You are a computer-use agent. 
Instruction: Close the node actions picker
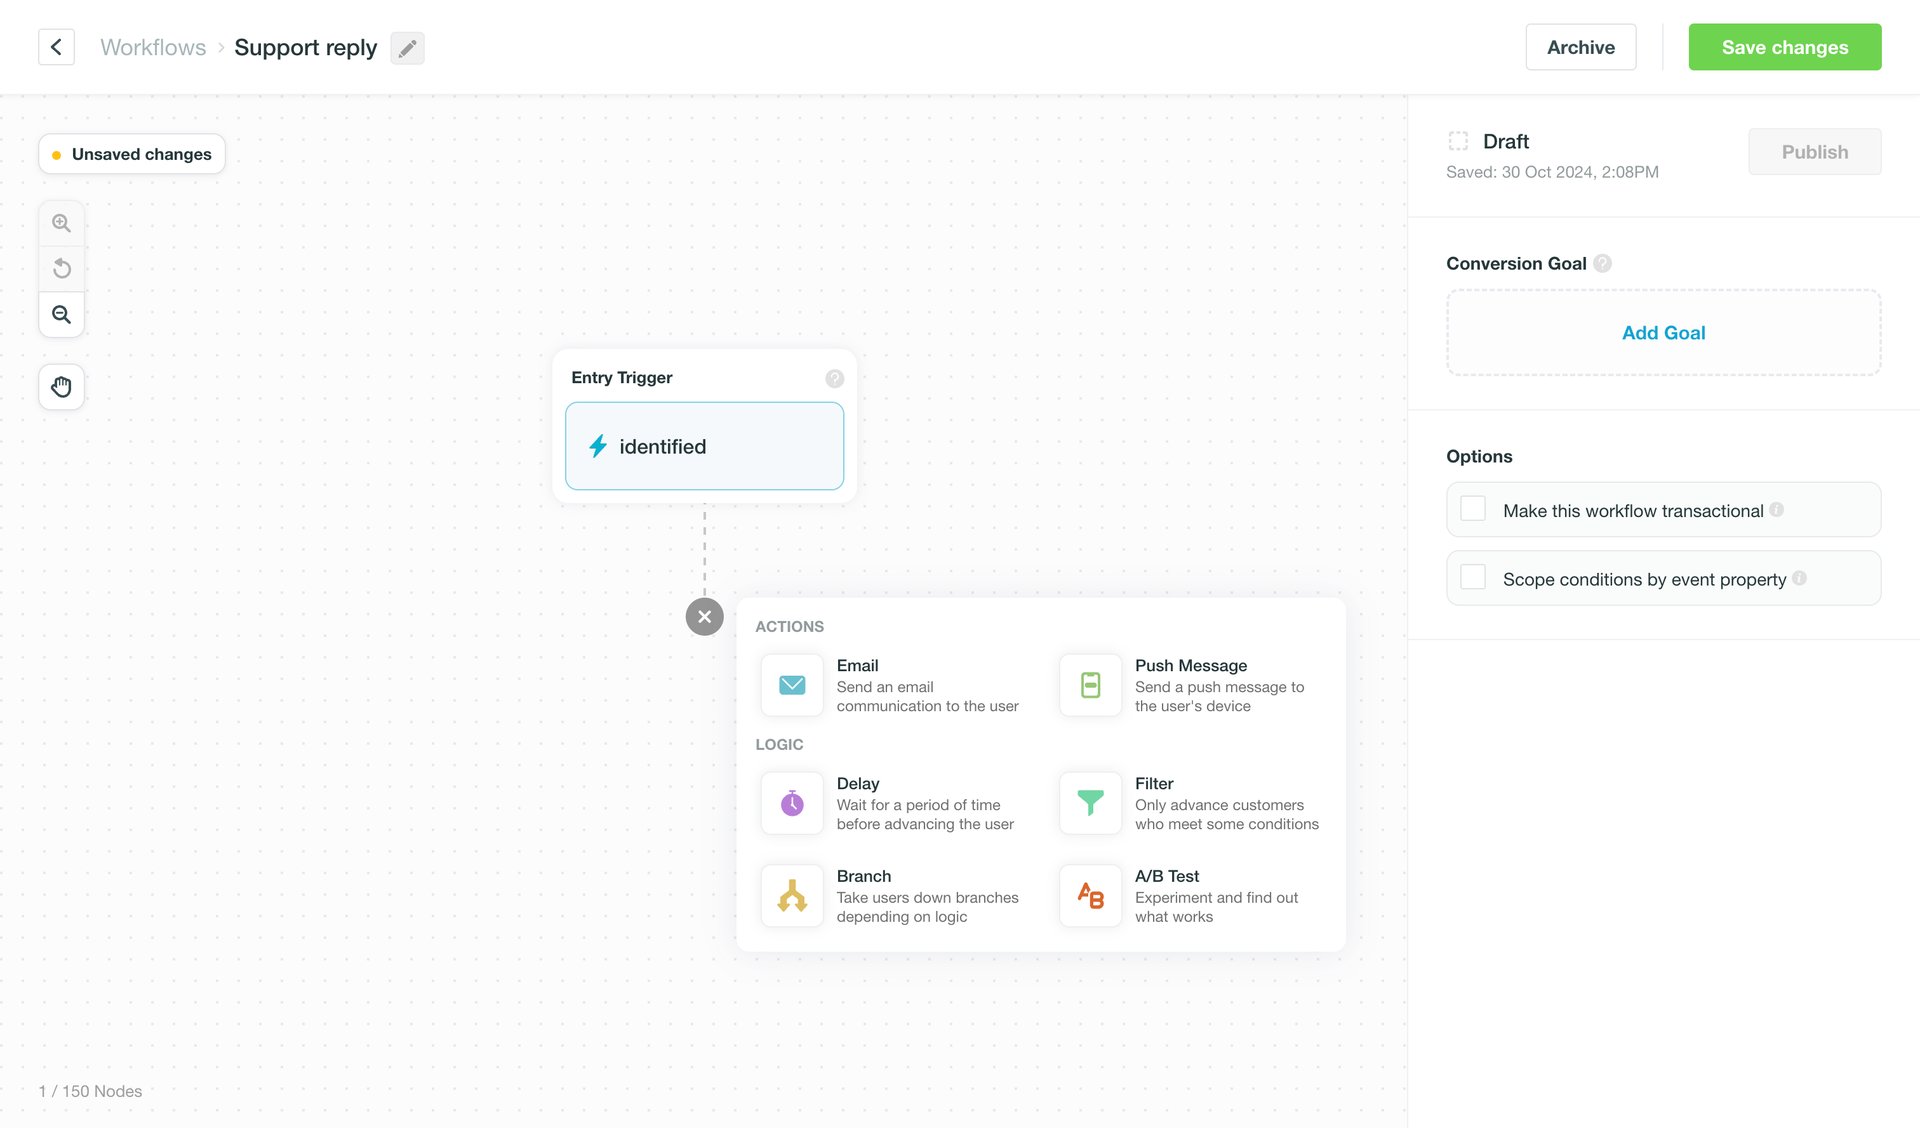point(704,616)
